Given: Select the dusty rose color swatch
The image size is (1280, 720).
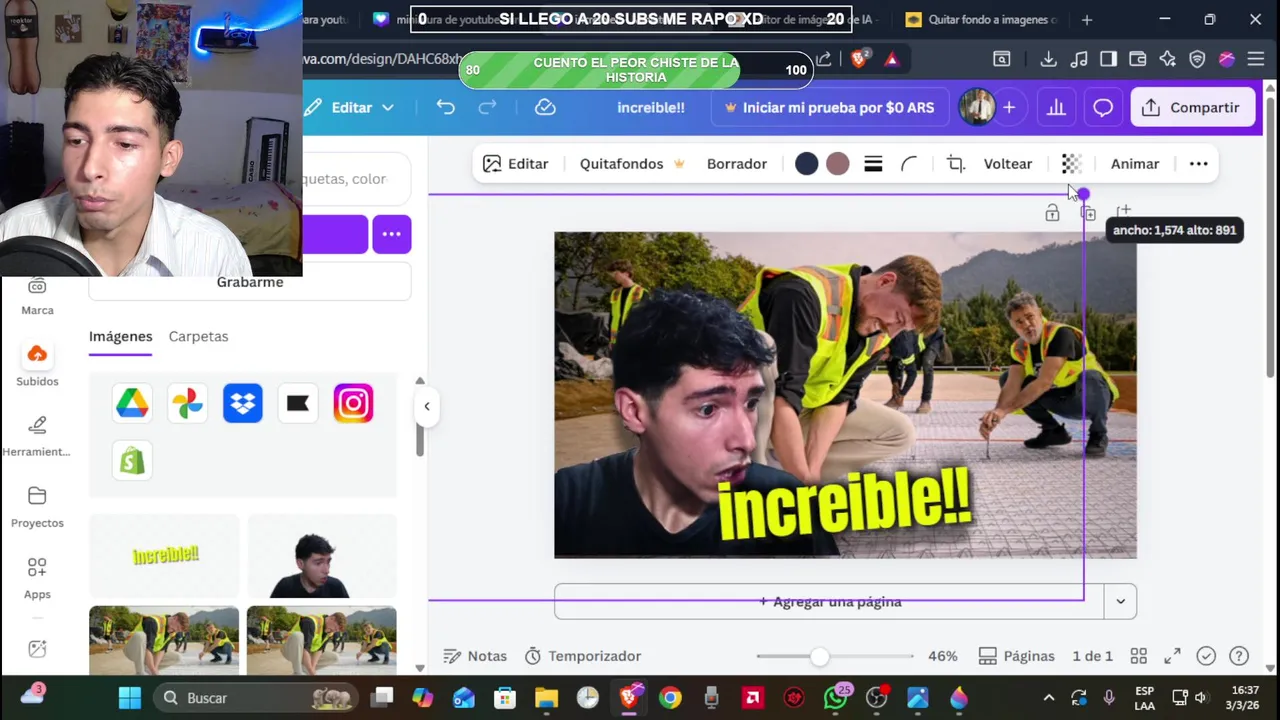Looking at the screenshot, I should tap(838, 164).
